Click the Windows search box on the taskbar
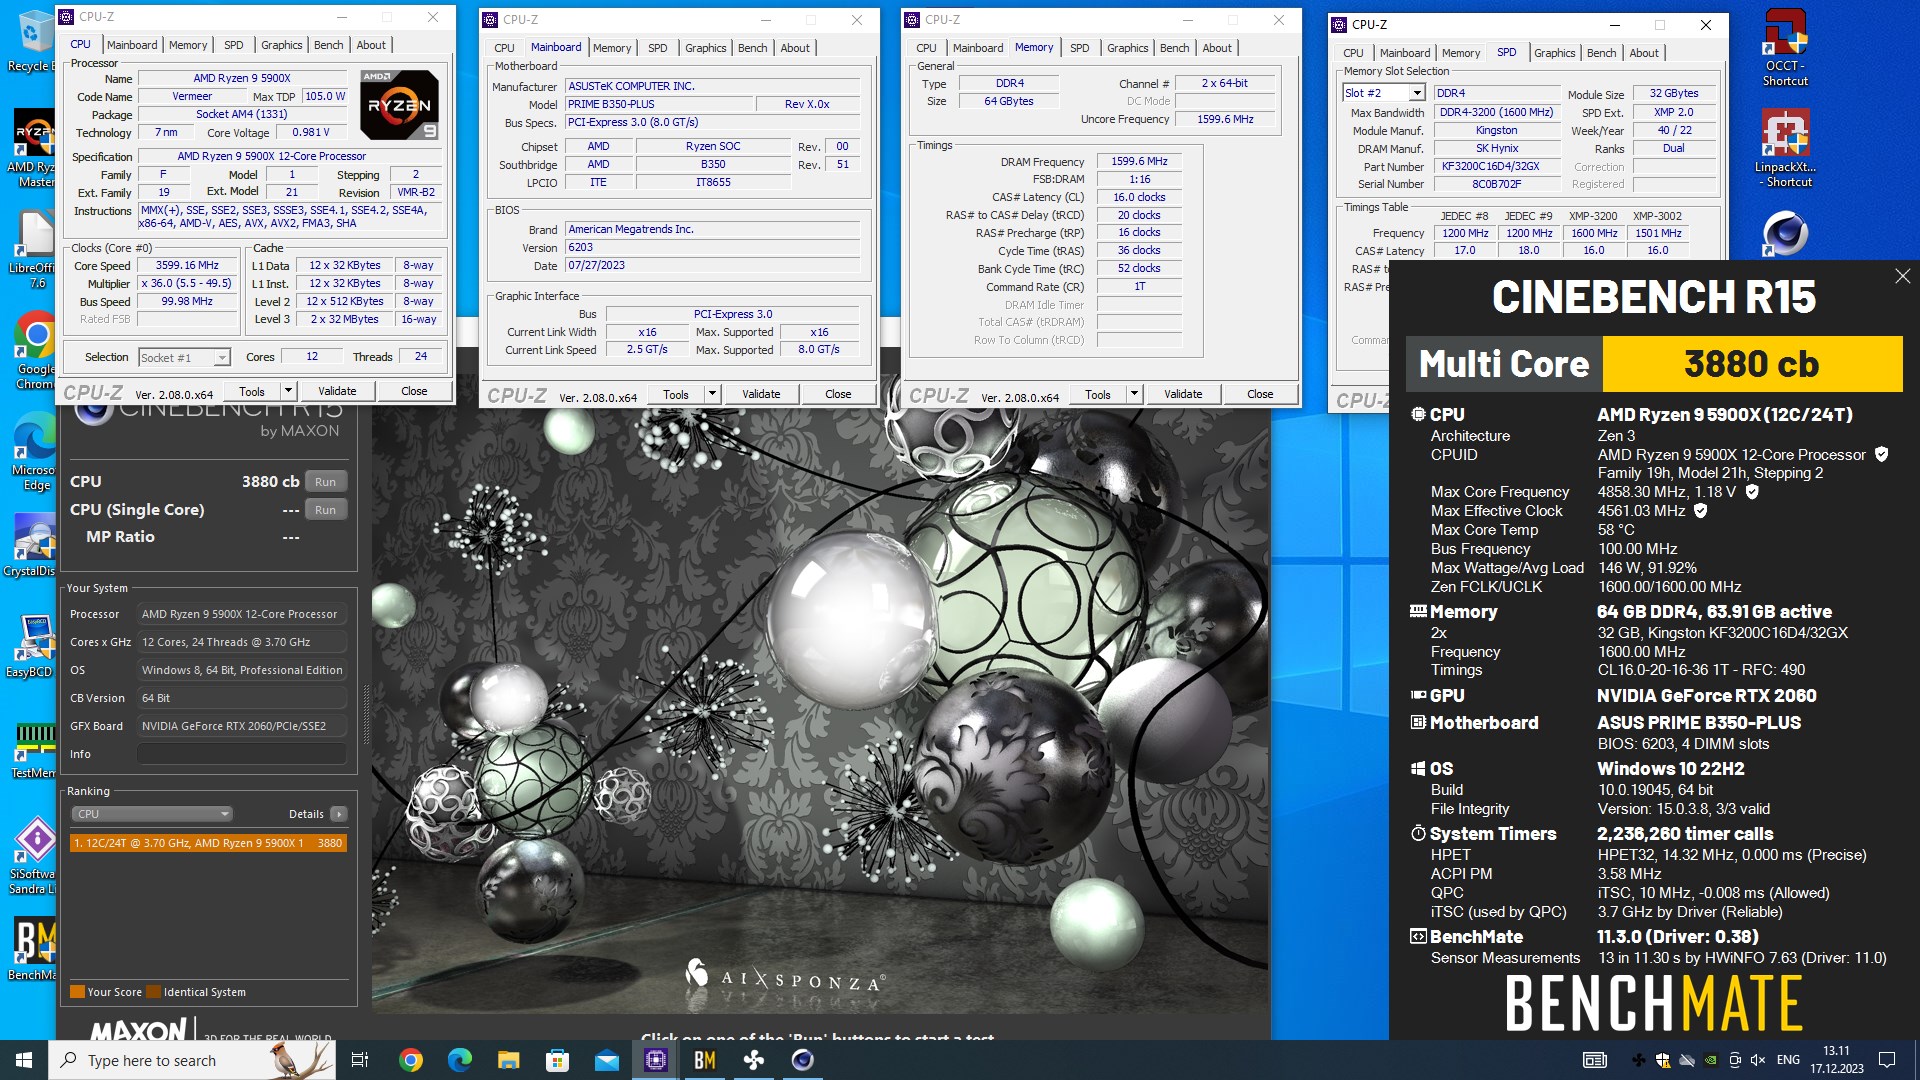 [x=192, y=1060]
